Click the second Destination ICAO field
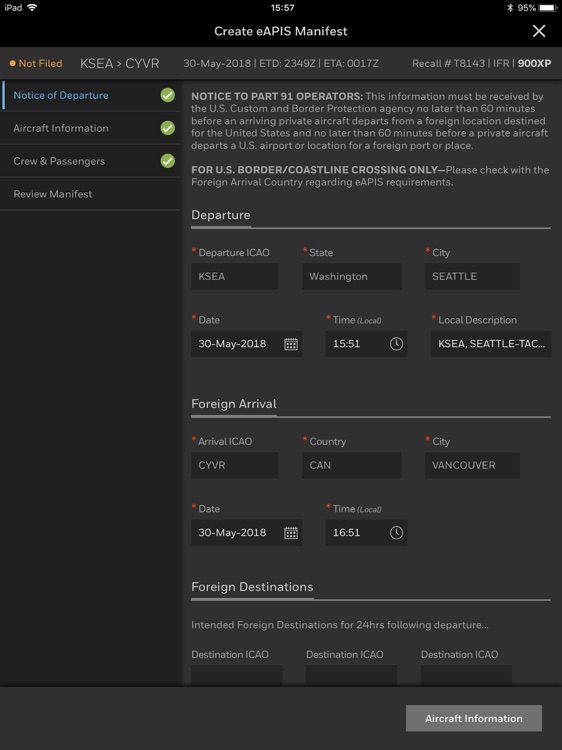This screenshot has height=750, width=562. [x=352, y=675]
